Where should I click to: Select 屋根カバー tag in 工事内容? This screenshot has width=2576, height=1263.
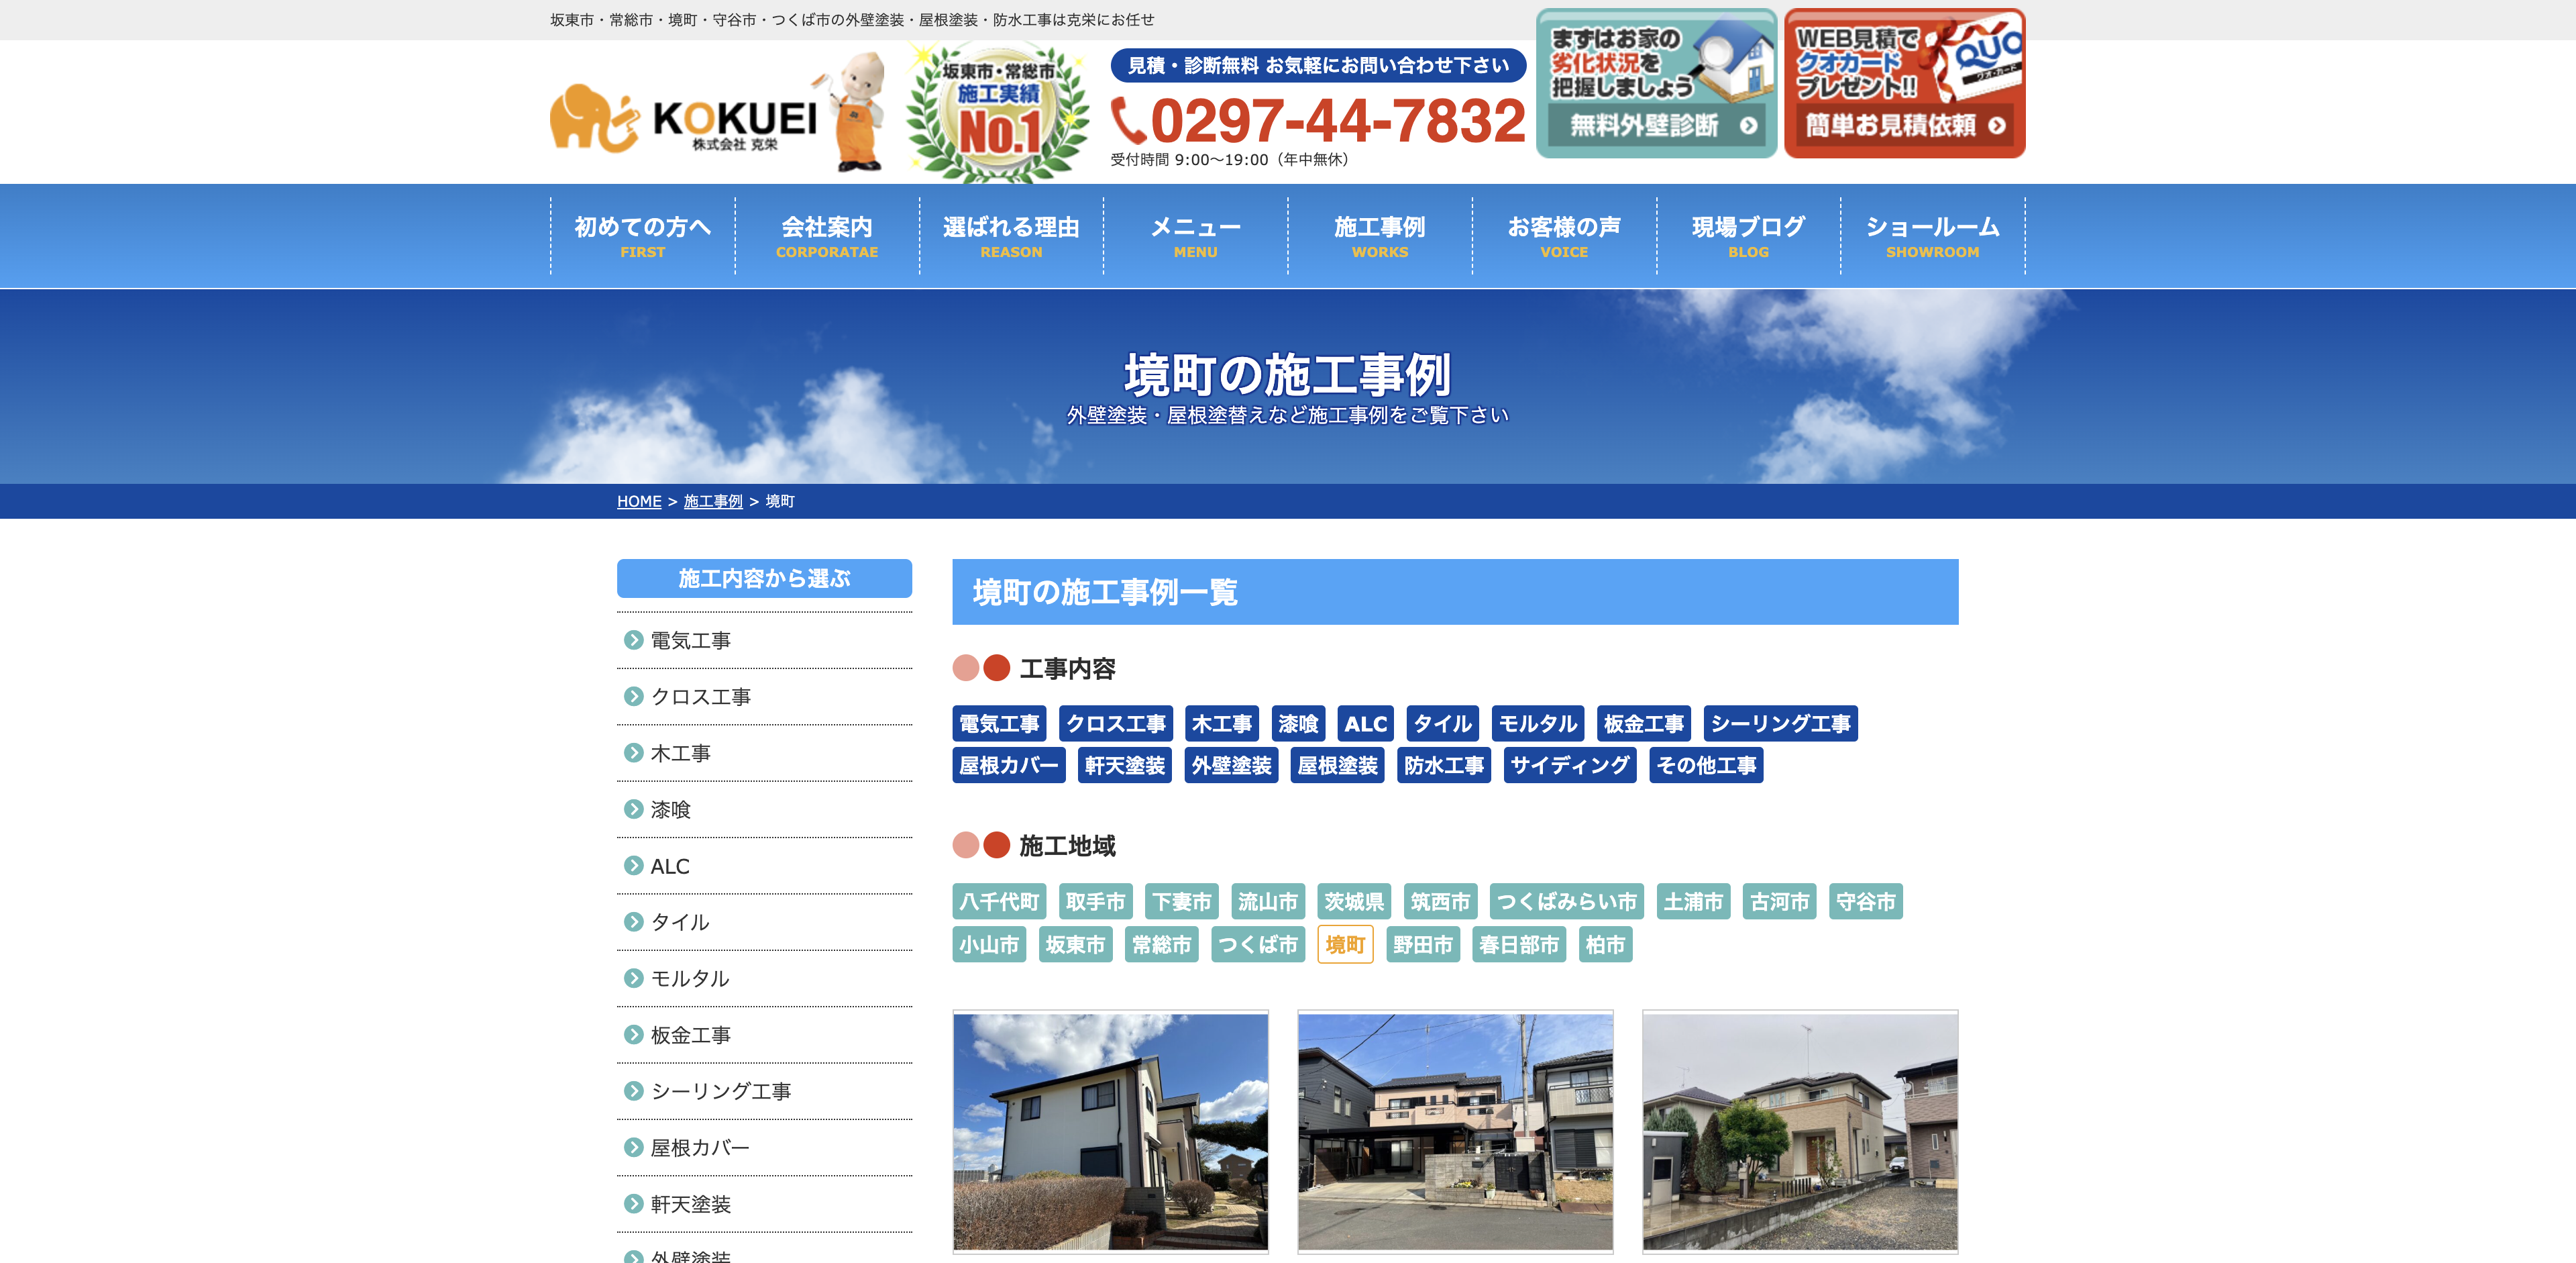[1009, 765]
